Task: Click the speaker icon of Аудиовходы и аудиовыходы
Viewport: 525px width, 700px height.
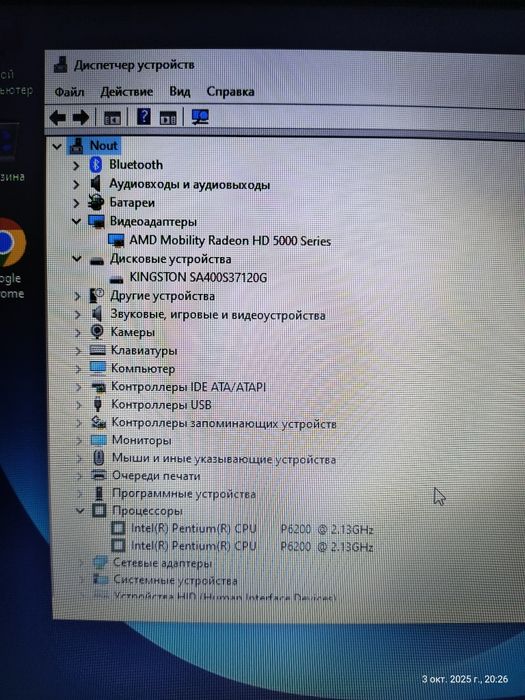Action: [x=96, y=183]
